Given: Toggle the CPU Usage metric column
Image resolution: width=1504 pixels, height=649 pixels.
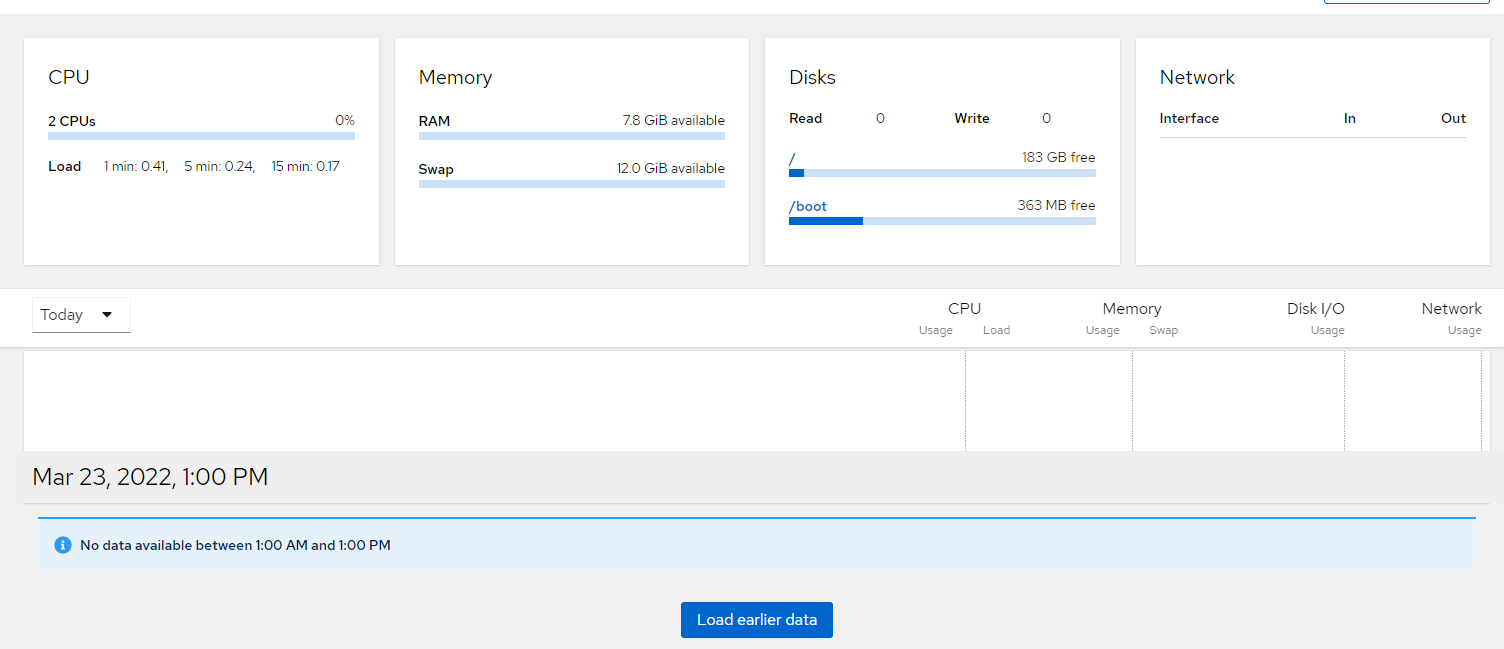Looking at the screenshot, I should click(935, 330).
